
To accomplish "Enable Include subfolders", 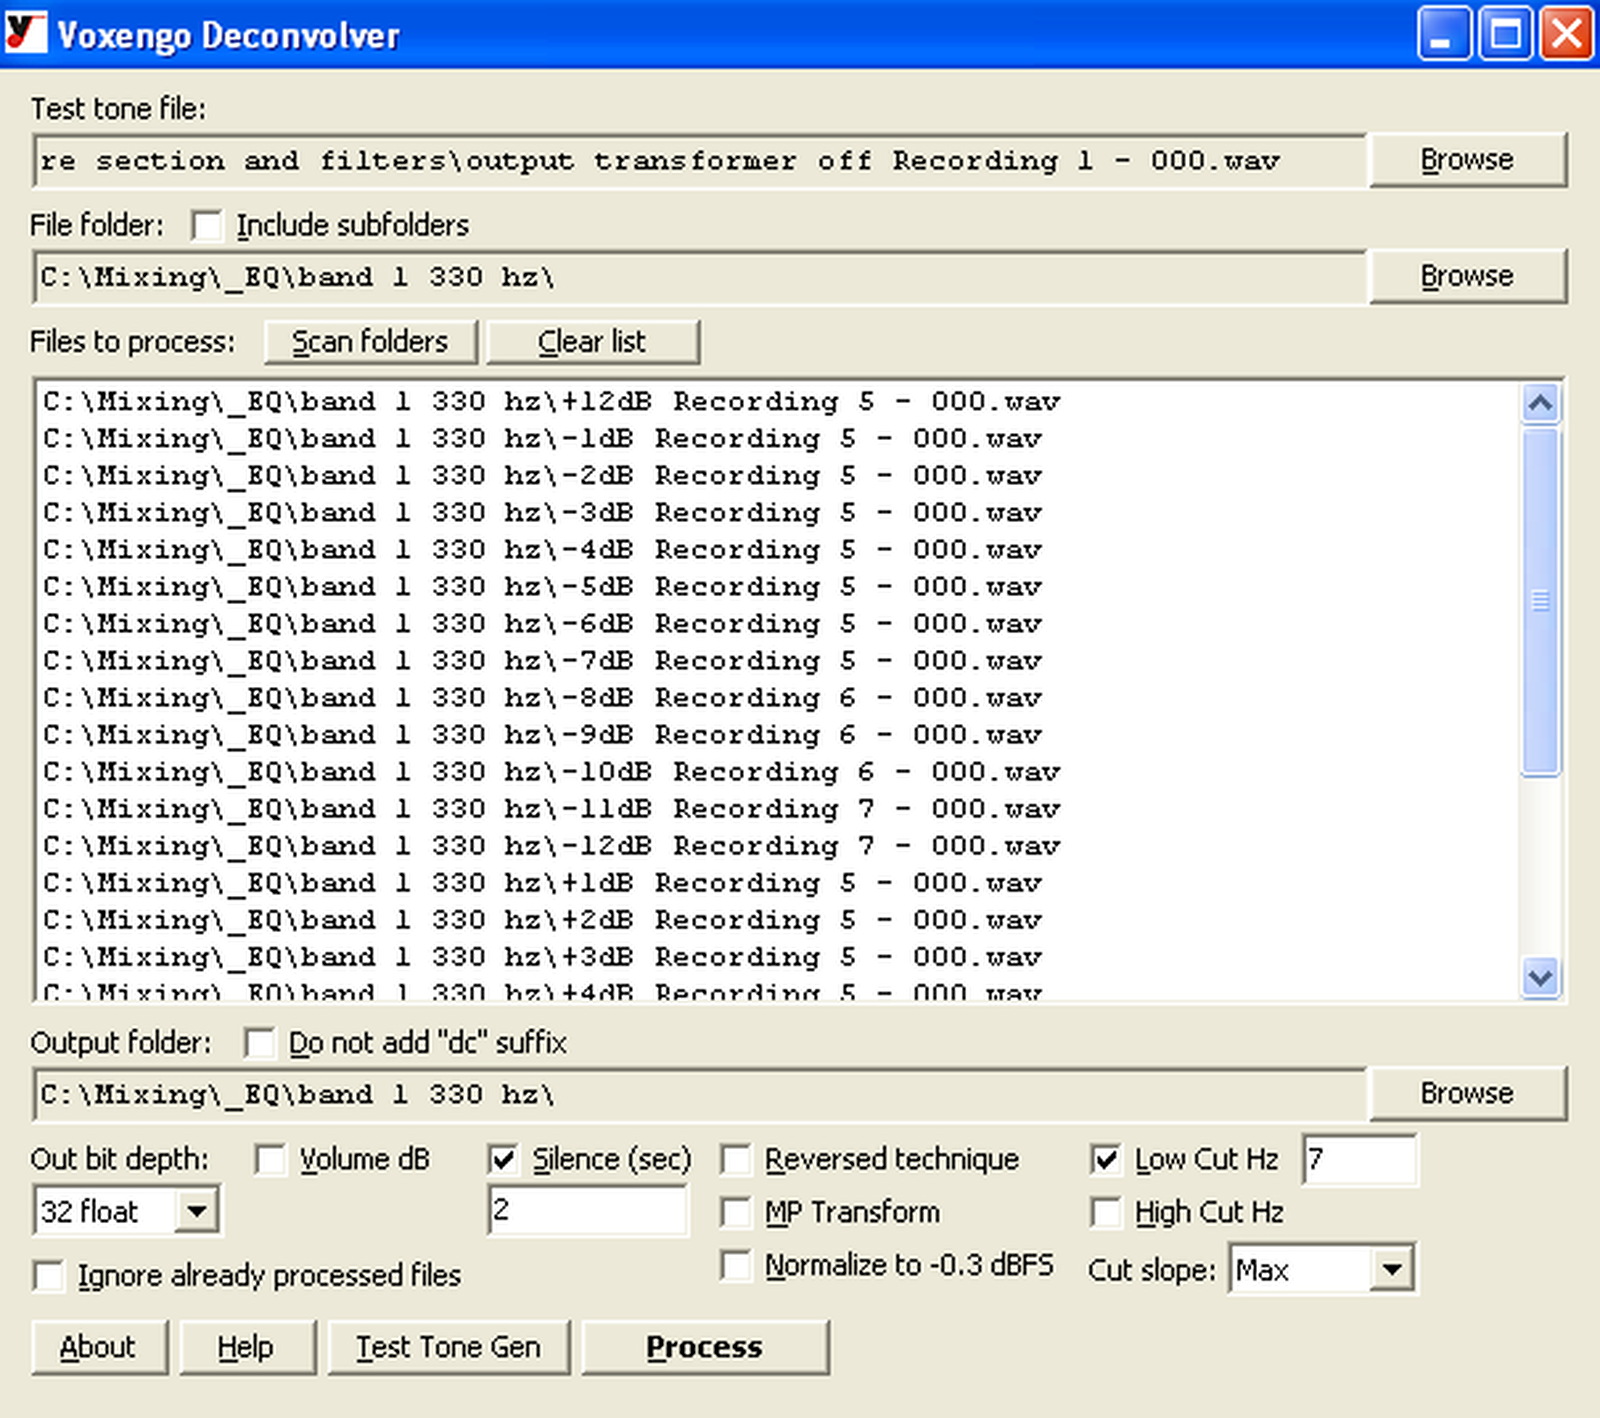I will click(x=208, y=225).
